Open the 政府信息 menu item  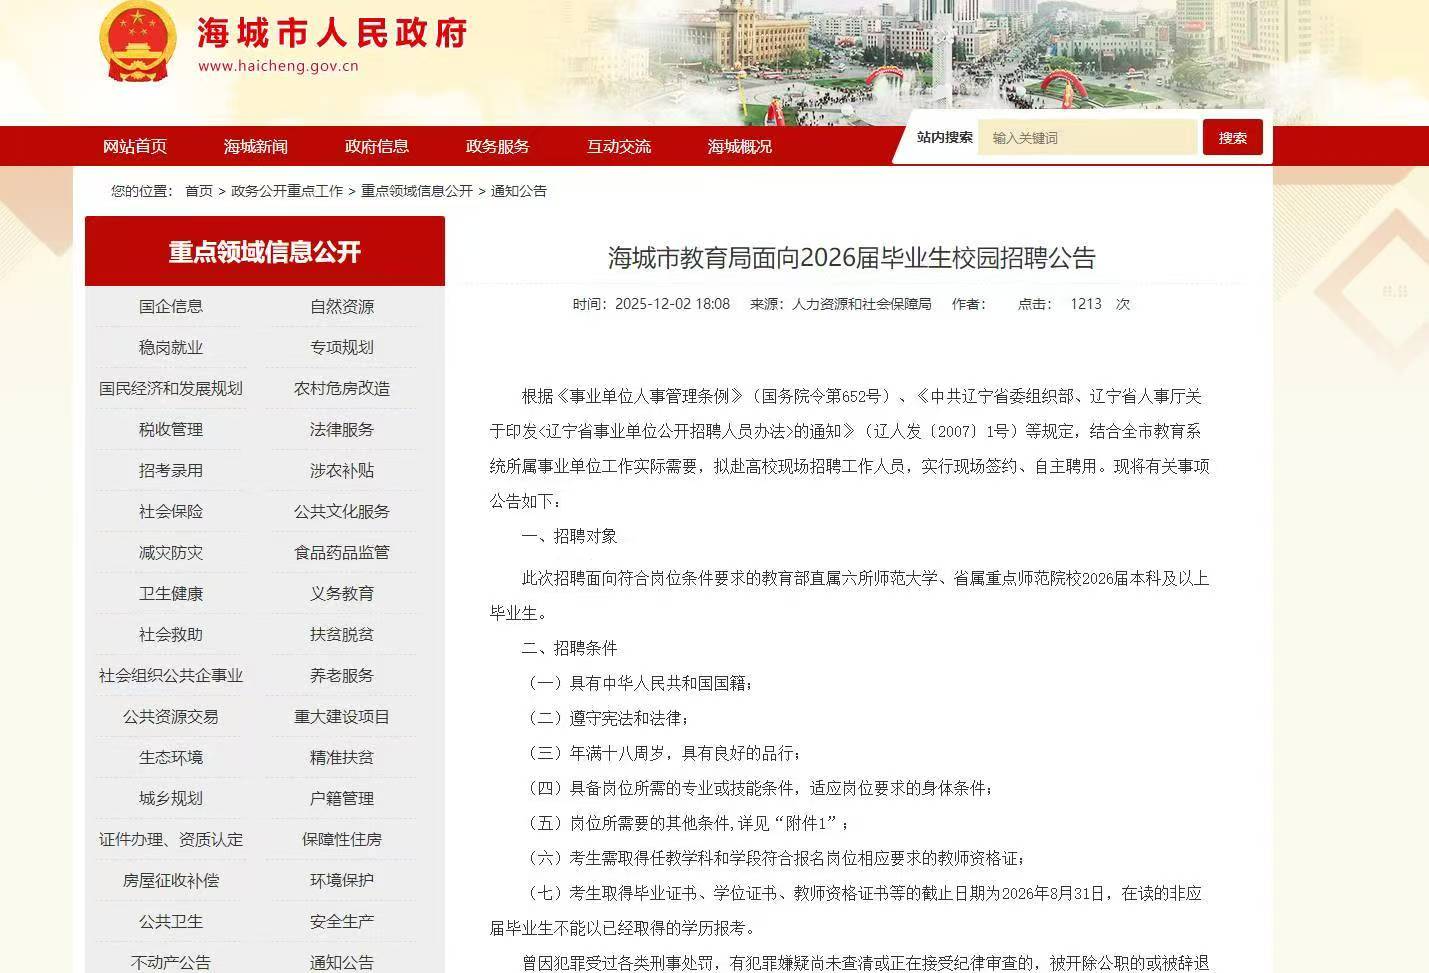click(x=375, y=146)
